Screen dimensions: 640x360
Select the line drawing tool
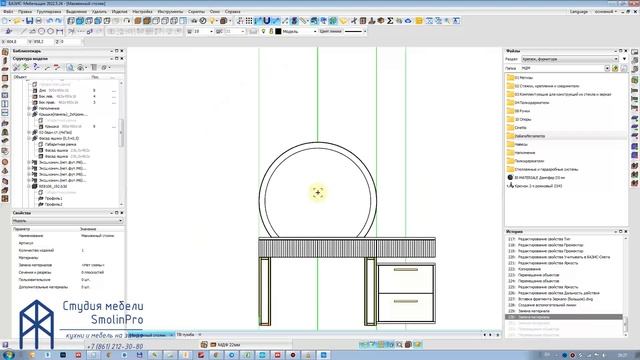tap(23, 31)
